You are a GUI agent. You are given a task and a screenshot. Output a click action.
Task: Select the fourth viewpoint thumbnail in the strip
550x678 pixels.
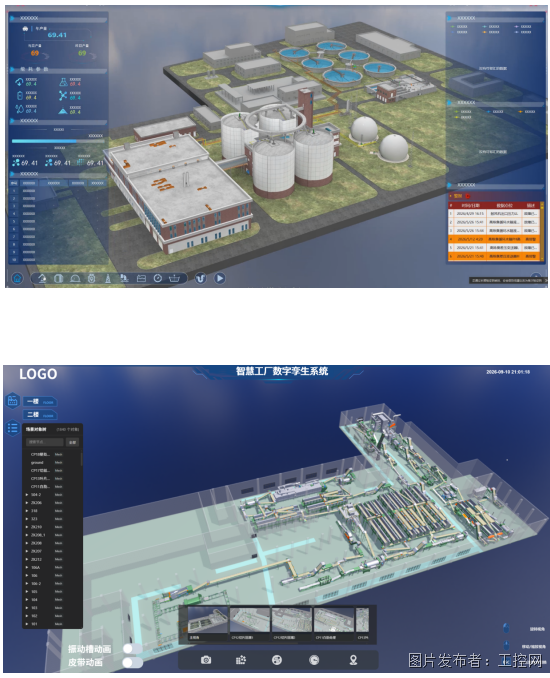(x=333, y=623)
